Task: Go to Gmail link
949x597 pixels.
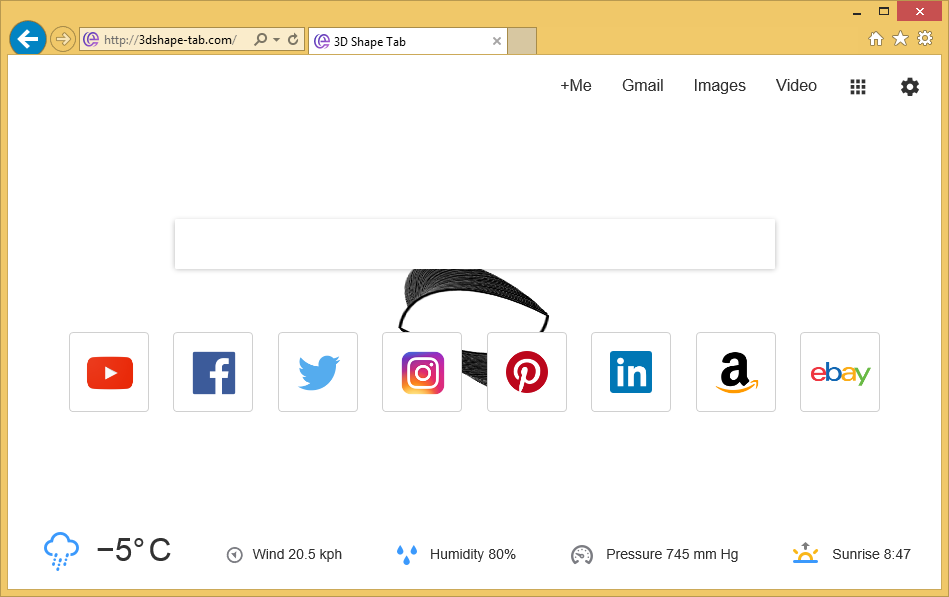Action: (643, 86)
